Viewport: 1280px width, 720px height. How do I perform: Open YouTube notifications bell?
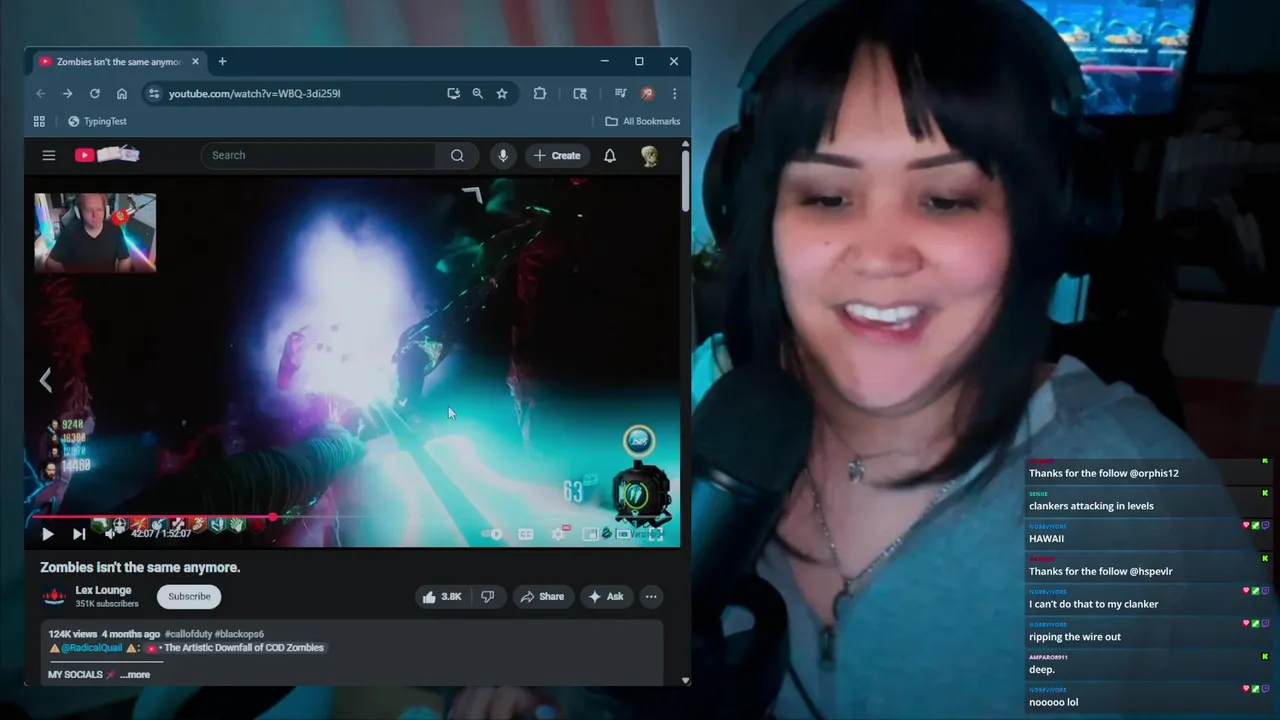[x=610, y=155]
